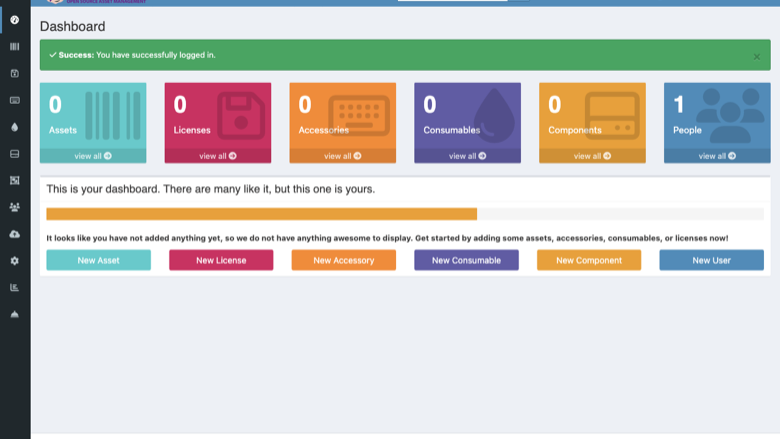Create a New User
Image resolution: width=780 pixels, height=439 pixels.
point(711,260)
